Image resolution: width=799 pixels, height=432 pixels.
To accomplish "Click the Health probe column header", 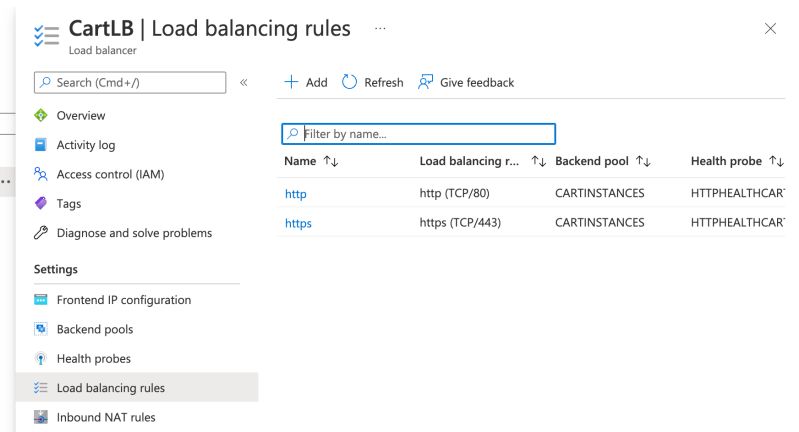I will [726, 161].
